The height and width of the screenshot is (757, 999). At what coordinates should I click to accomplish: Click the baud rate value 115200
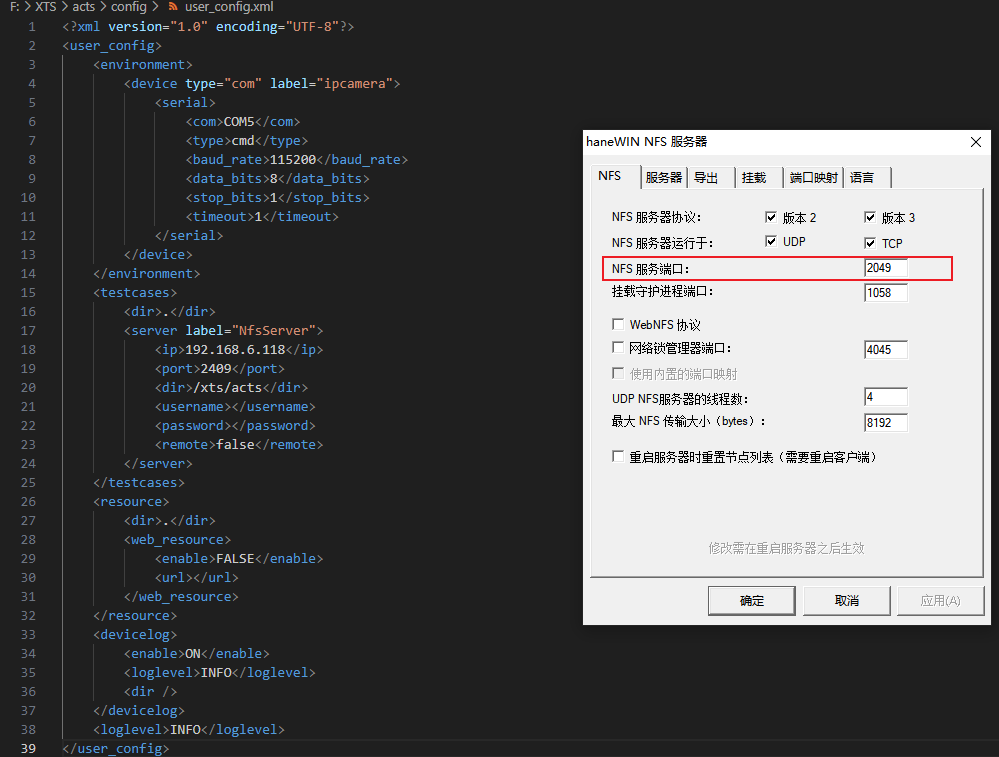click(x=293, y=159)
